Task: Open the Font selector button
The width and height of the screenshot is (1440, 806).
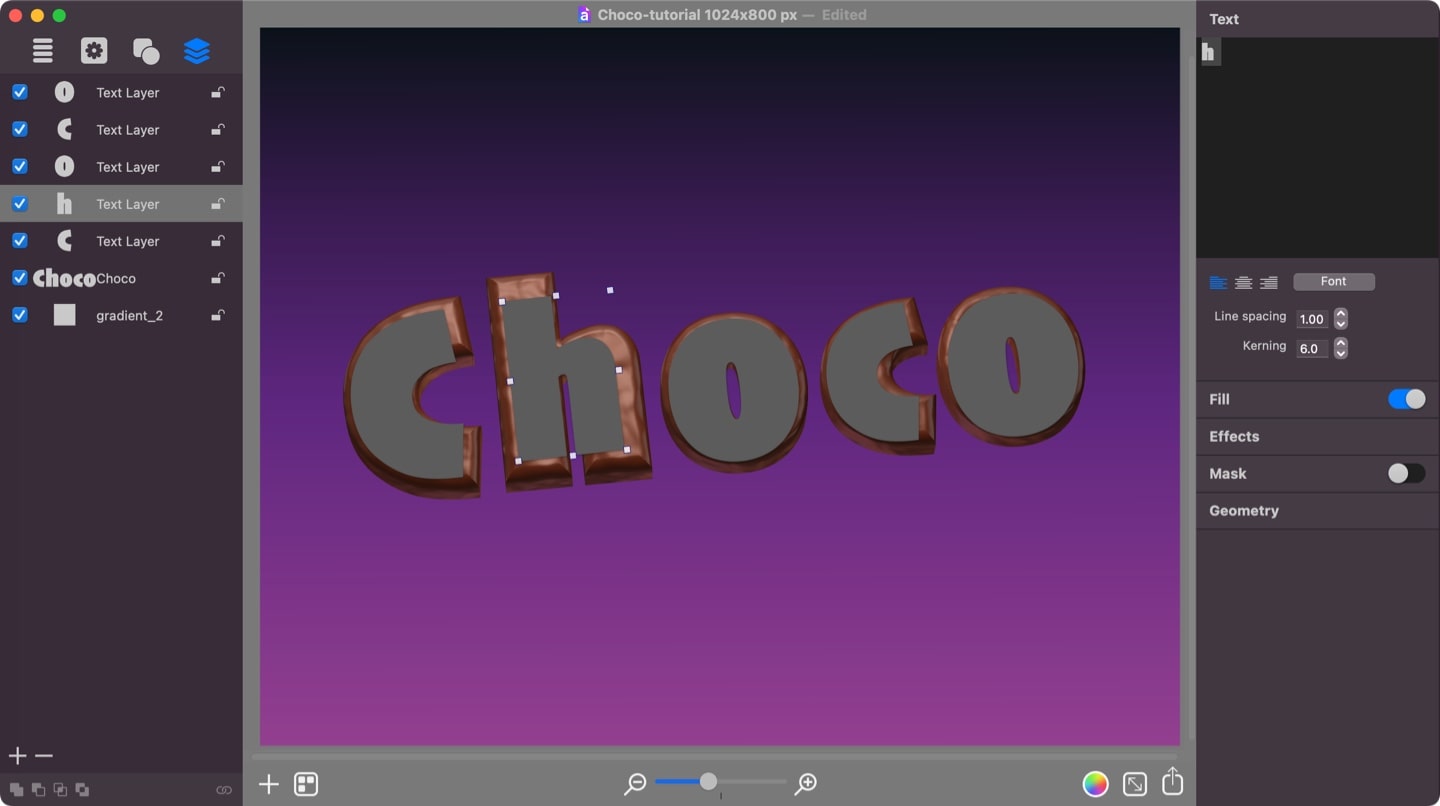Action: click(1334, 281)
